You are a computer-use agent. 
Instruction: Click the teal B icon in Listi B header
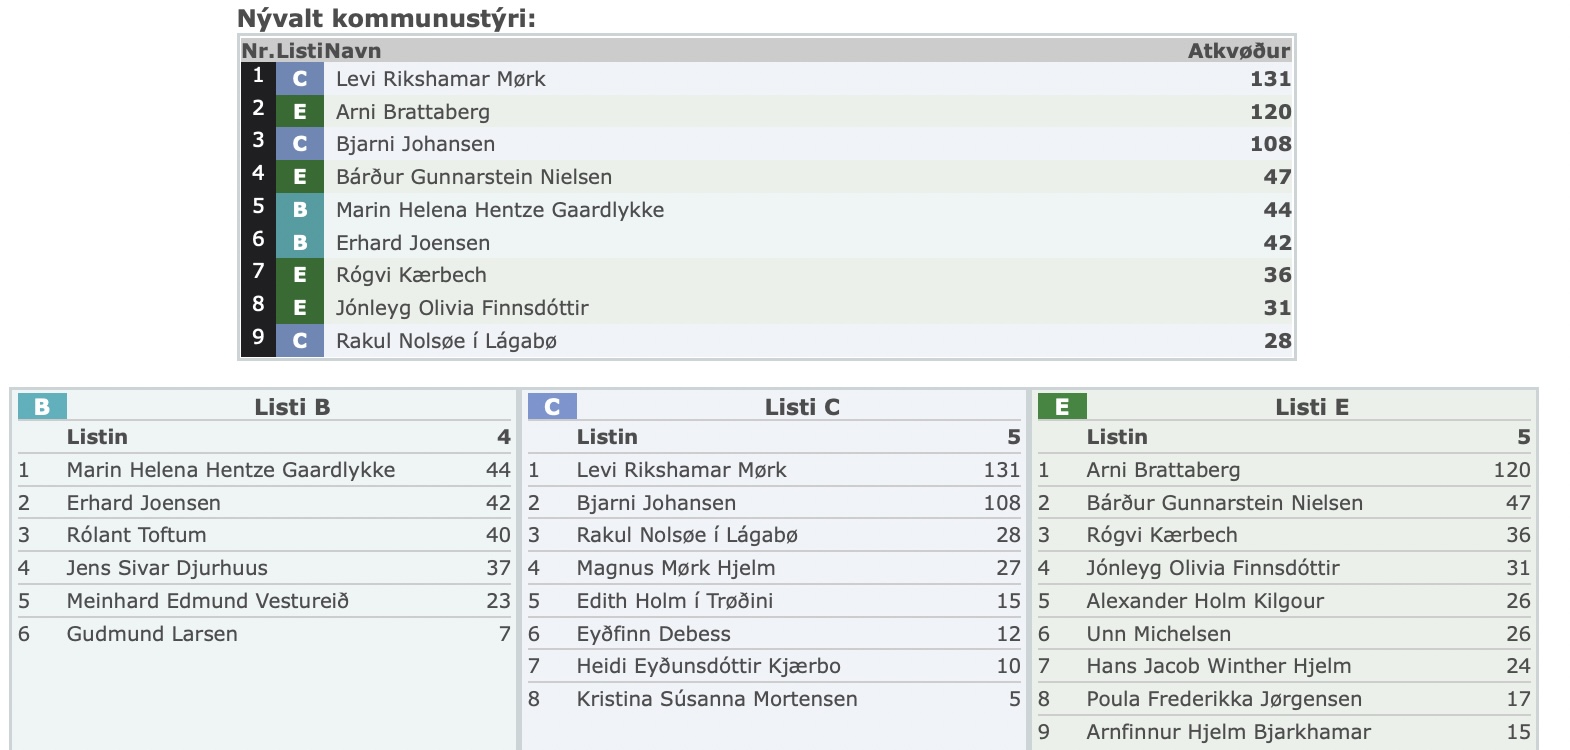pos(42,406)
